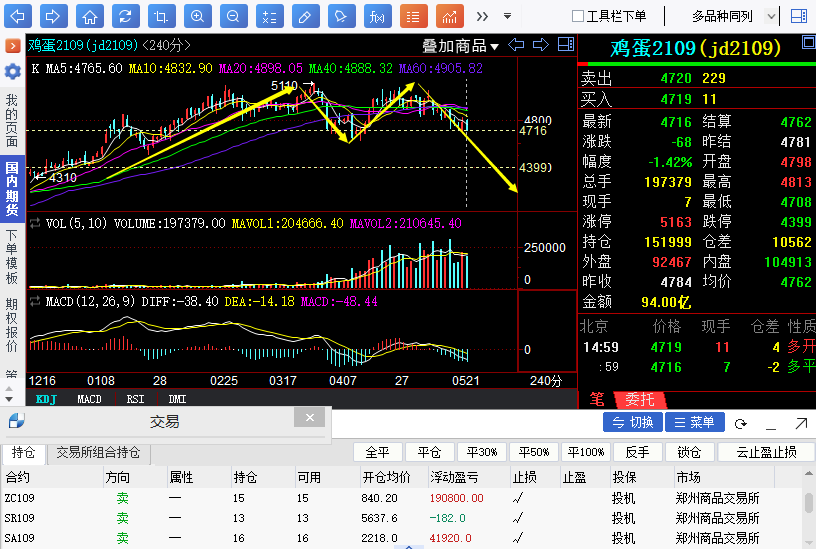Expand the 多品种同列 dropdown
This screenshot has width=816, height=549.
point(771,17)
